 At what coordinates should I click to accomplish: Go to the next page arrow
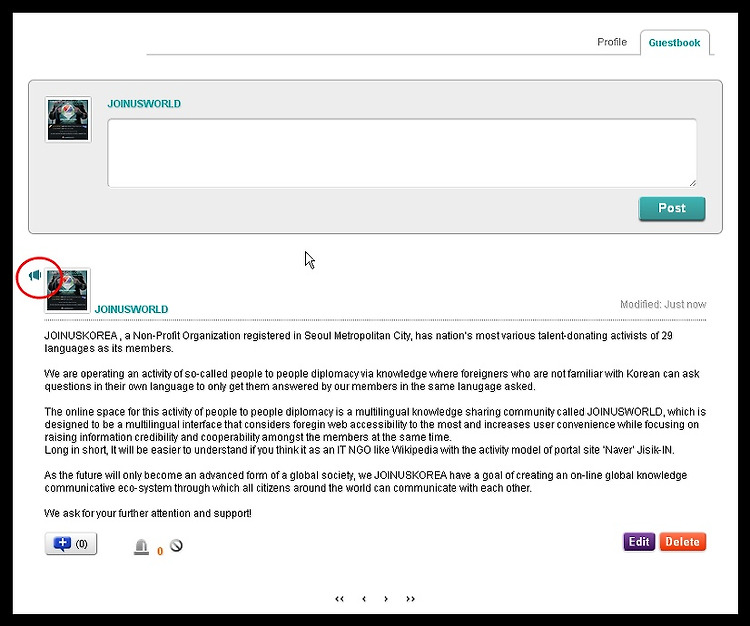coord(386,599)
